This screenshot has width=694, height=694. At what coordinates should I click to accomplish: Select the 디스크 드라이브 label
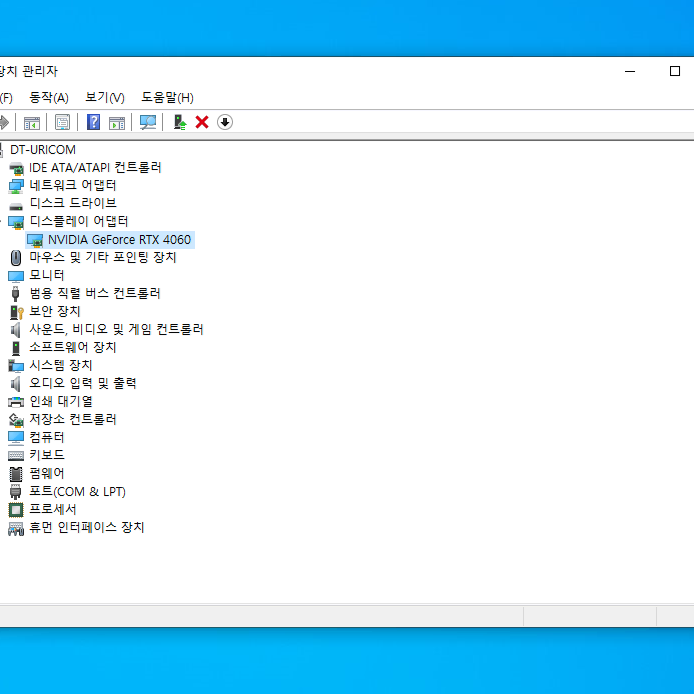[73, 203]
